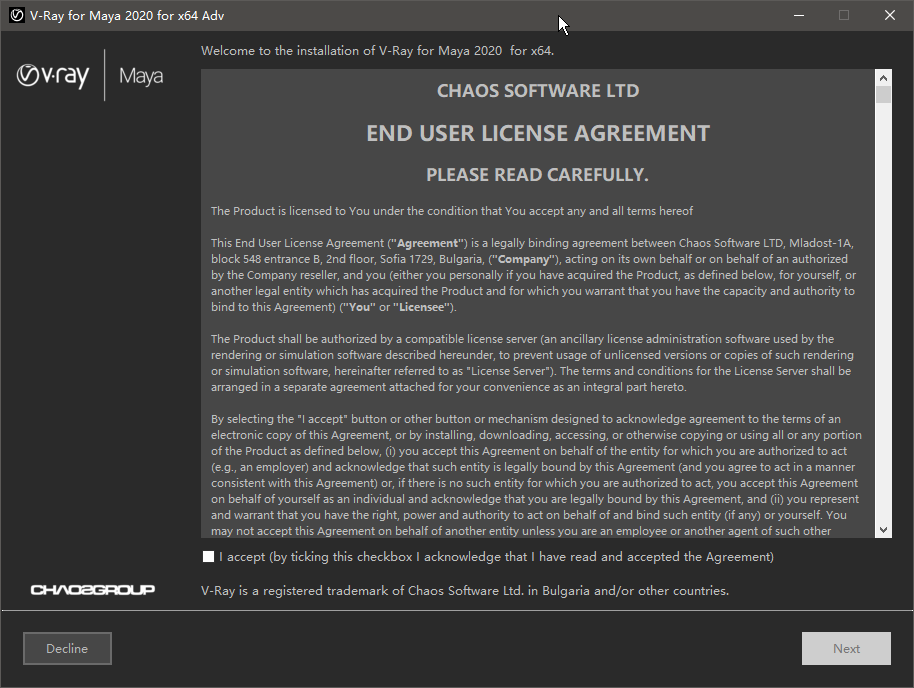Click the Decline button

tap(67, 648)
